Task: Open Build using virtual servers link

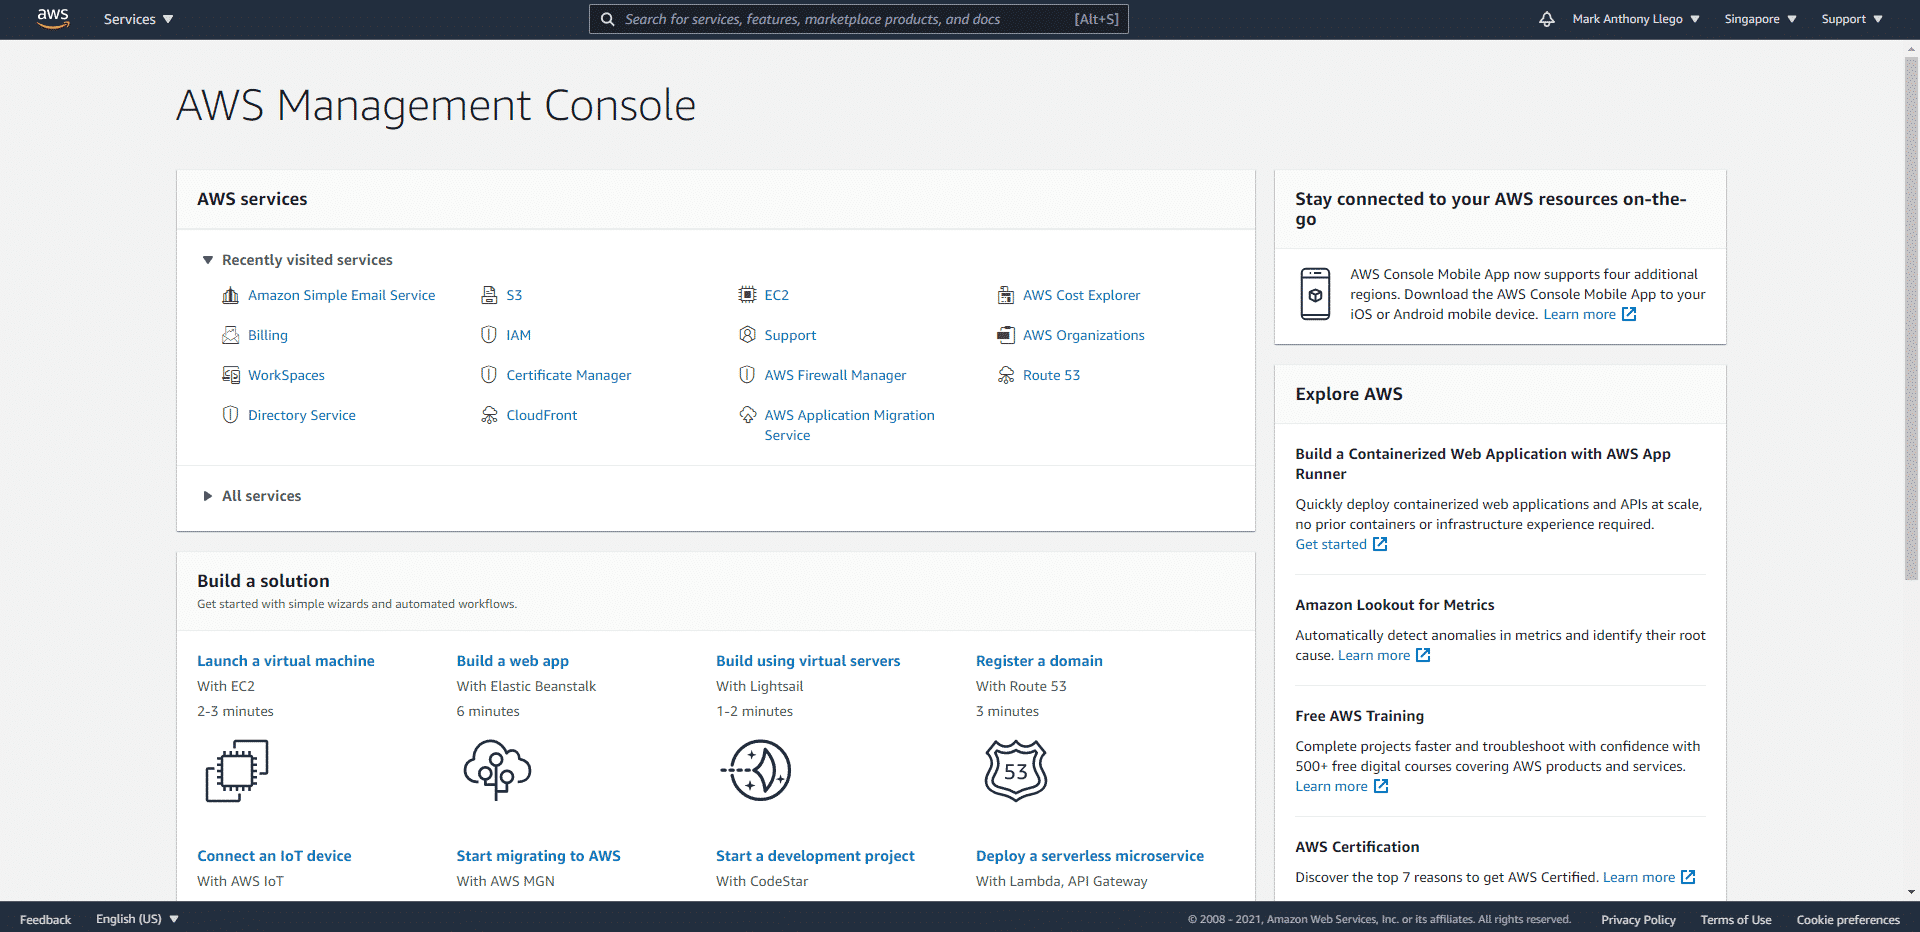Action: [x=808, y=661]
